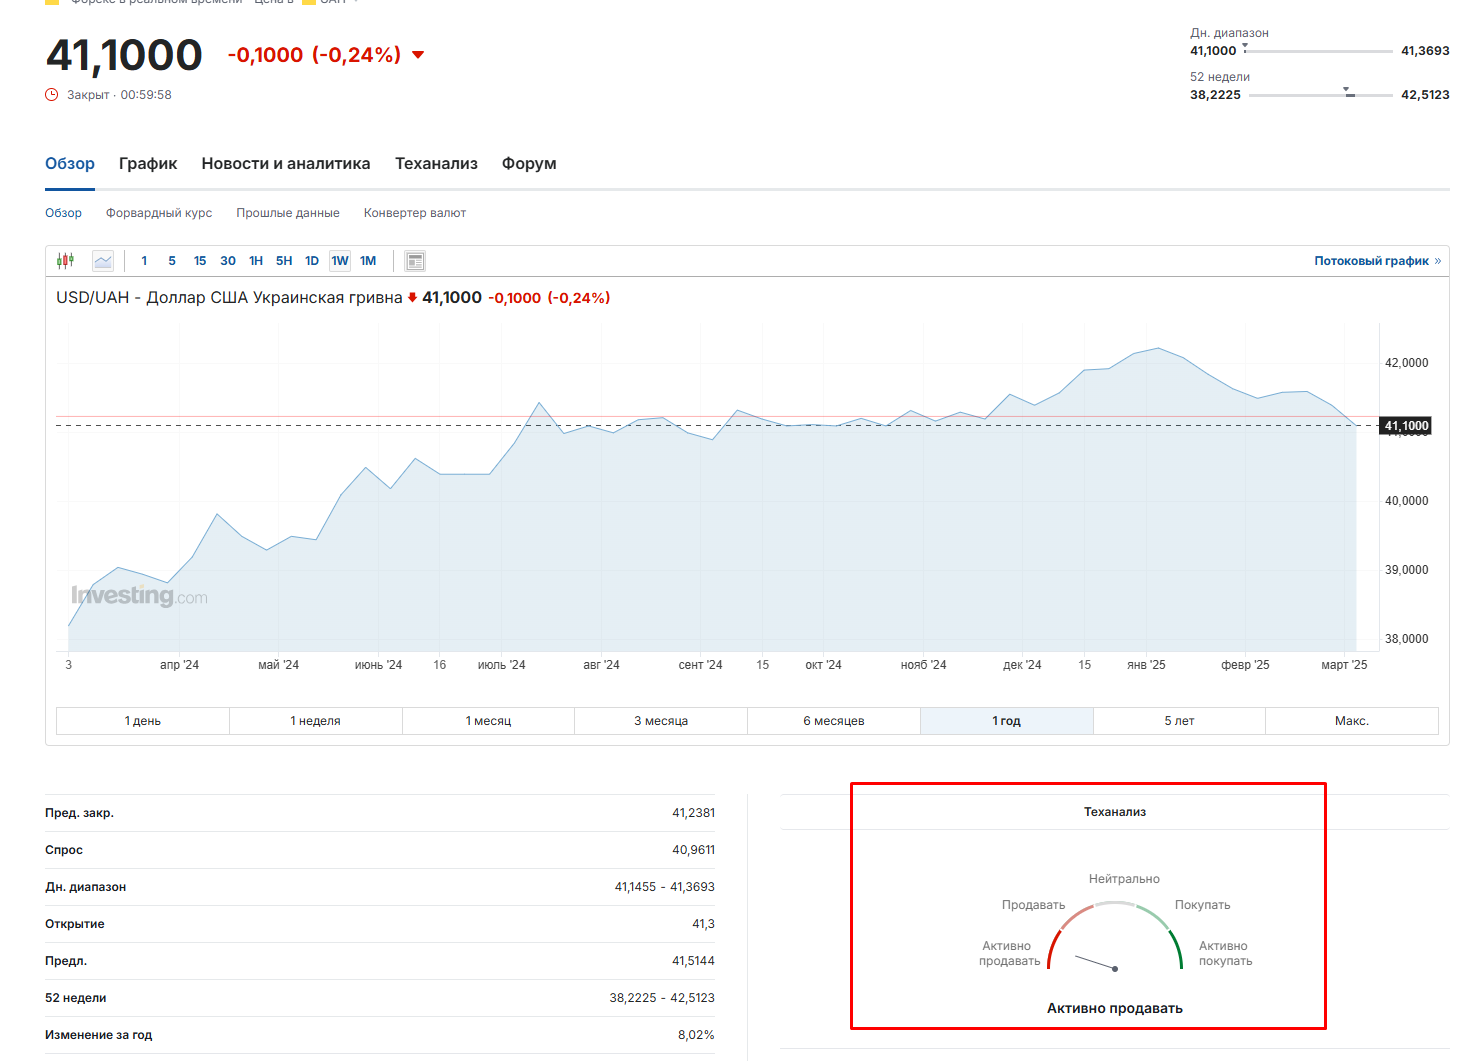
Task: Choose the 3 месяца time range
Action: point(661,721)
